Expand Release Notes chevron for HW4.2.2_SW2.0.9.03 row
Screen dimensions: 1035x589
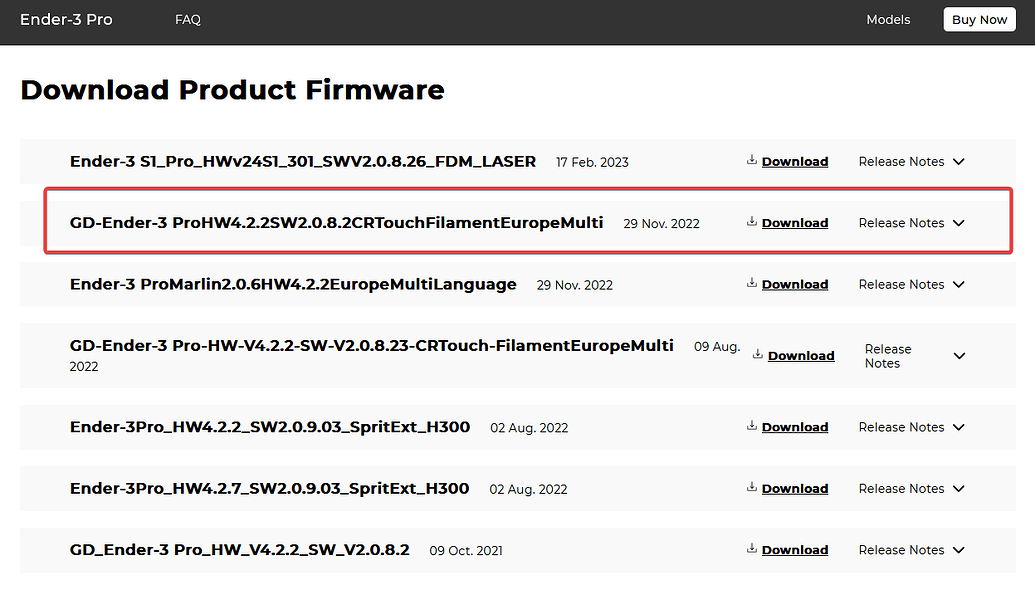click(x=959, y=427)
